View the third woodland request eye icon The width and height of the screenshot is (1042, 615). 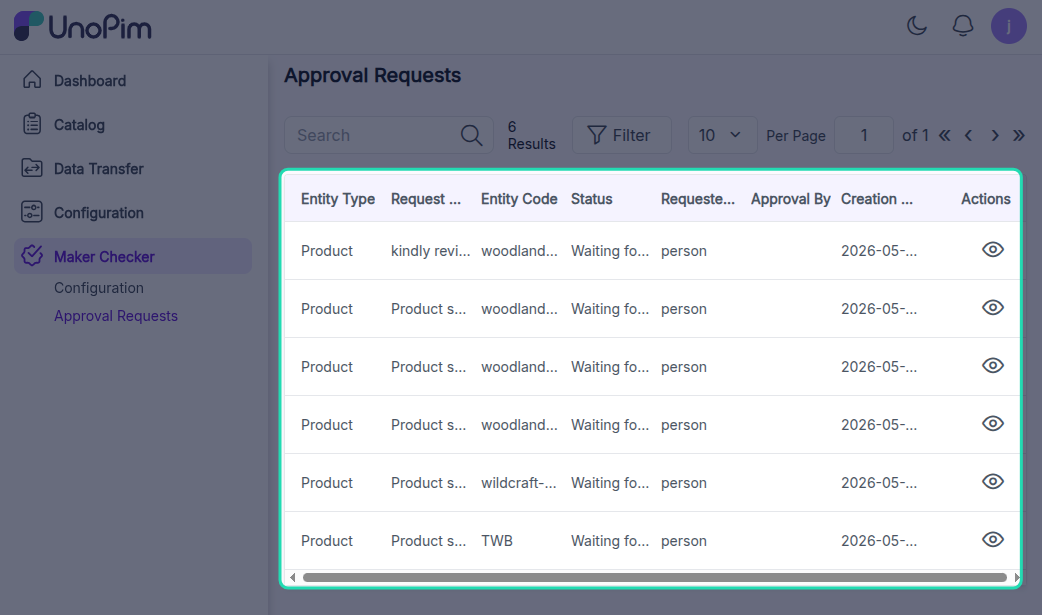coord(993,365)
